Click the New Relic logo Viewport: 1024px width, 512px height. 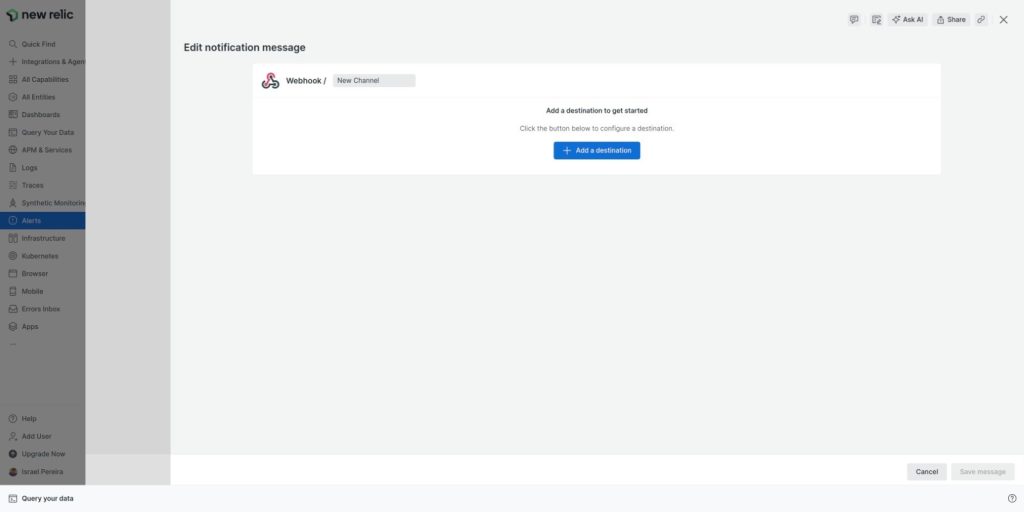click(40, 15)
